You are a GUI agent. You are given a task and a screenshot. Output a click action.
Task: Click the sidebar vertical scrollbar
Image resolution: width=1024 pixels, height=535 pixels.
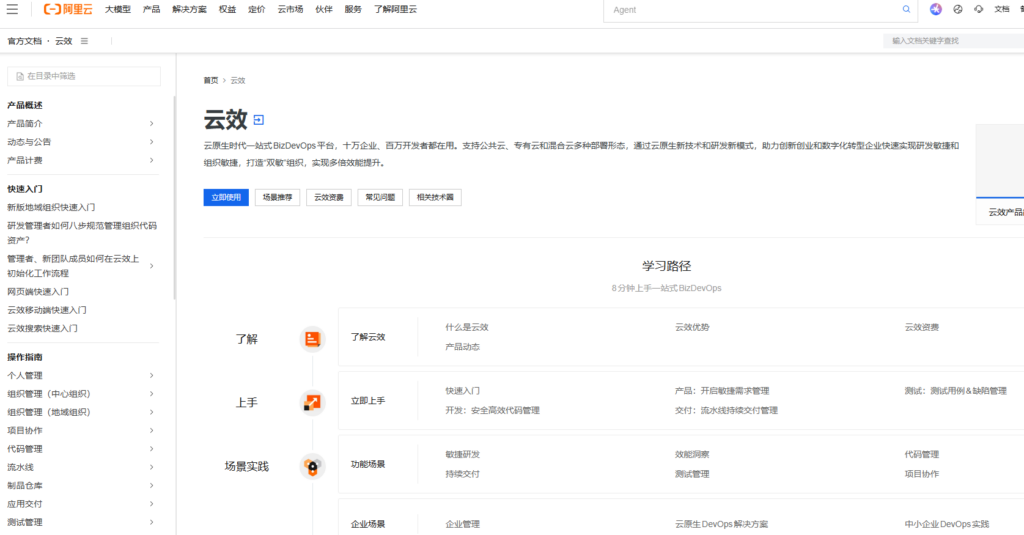click(174, 198)
